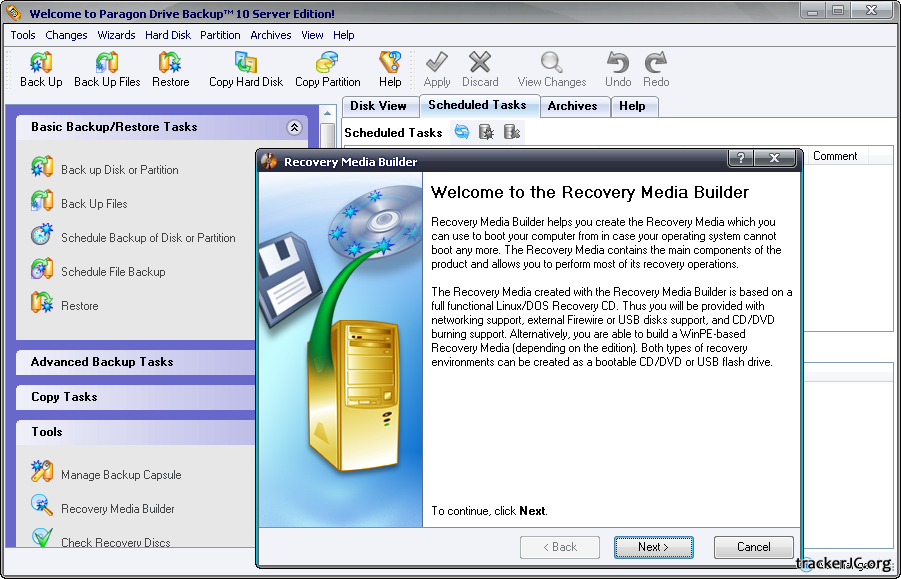The image size is (901, 579).
Task: Click the Comment column header
Action: 835,156
